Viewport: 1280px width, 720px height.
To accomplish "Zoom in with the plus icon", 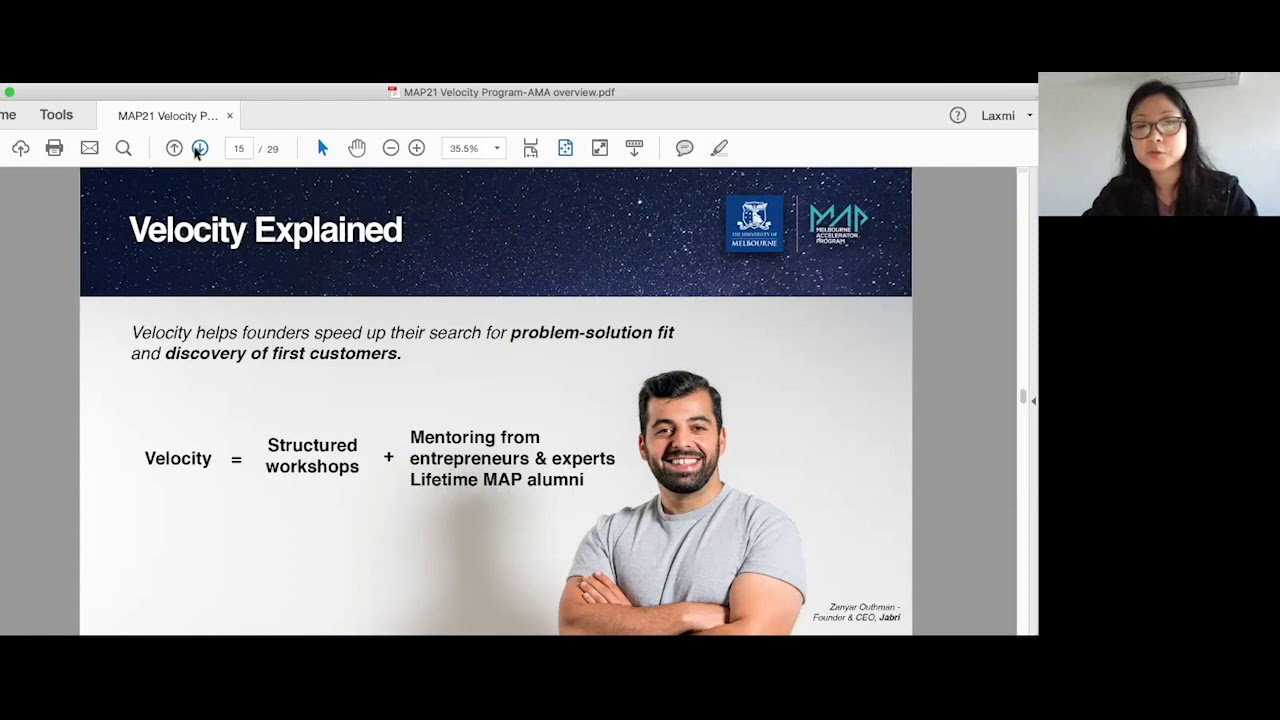I will pyautogui.click(x=417, y=148).
